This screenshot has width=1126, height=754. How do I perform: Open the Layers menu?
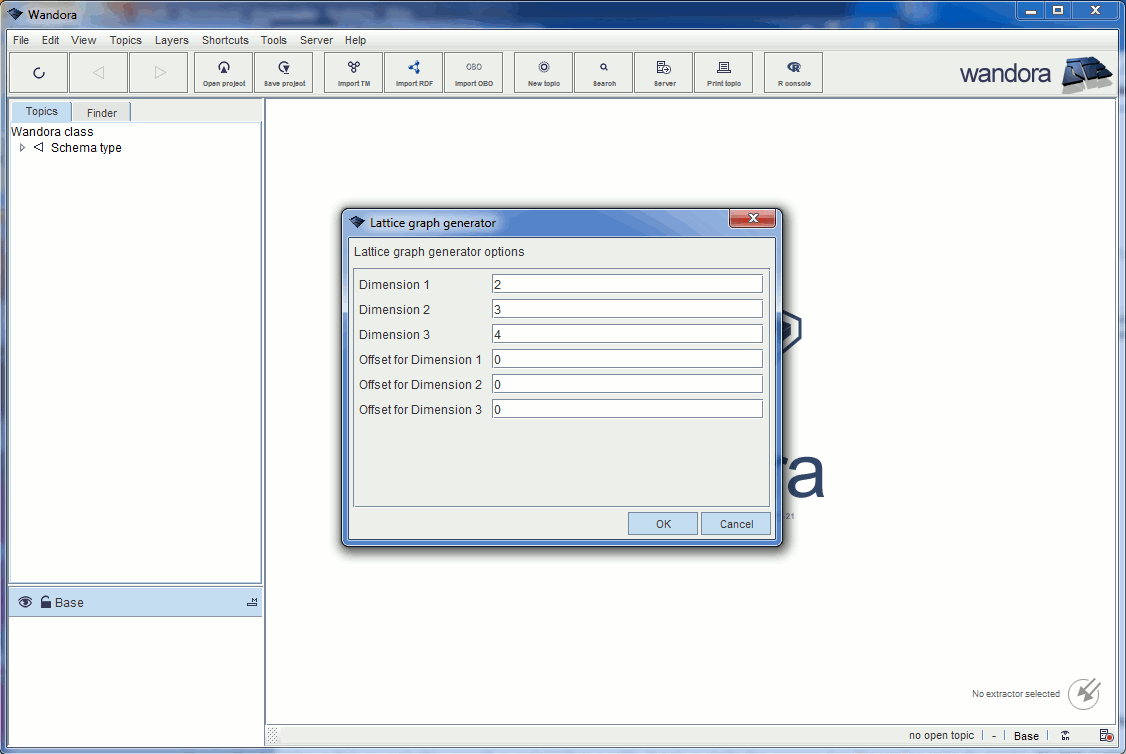(x=171, y=41)
